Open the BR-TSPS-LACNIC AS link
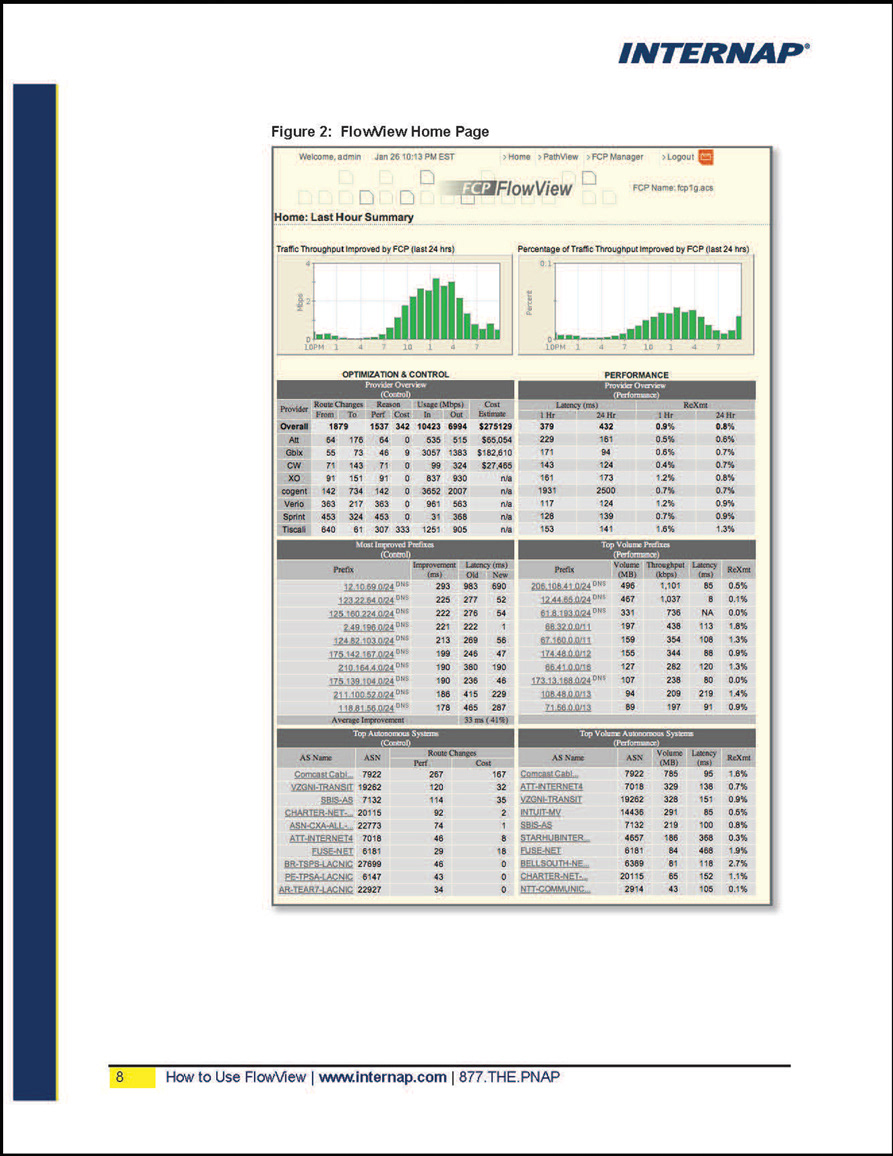This screenshot has height=1156, width=893. (x=319, y=864)
